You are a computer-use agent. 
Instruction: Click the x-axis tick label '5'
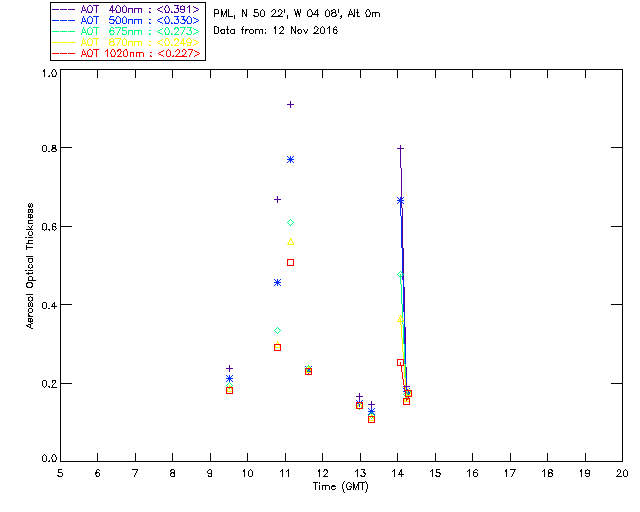pos(60,473)
